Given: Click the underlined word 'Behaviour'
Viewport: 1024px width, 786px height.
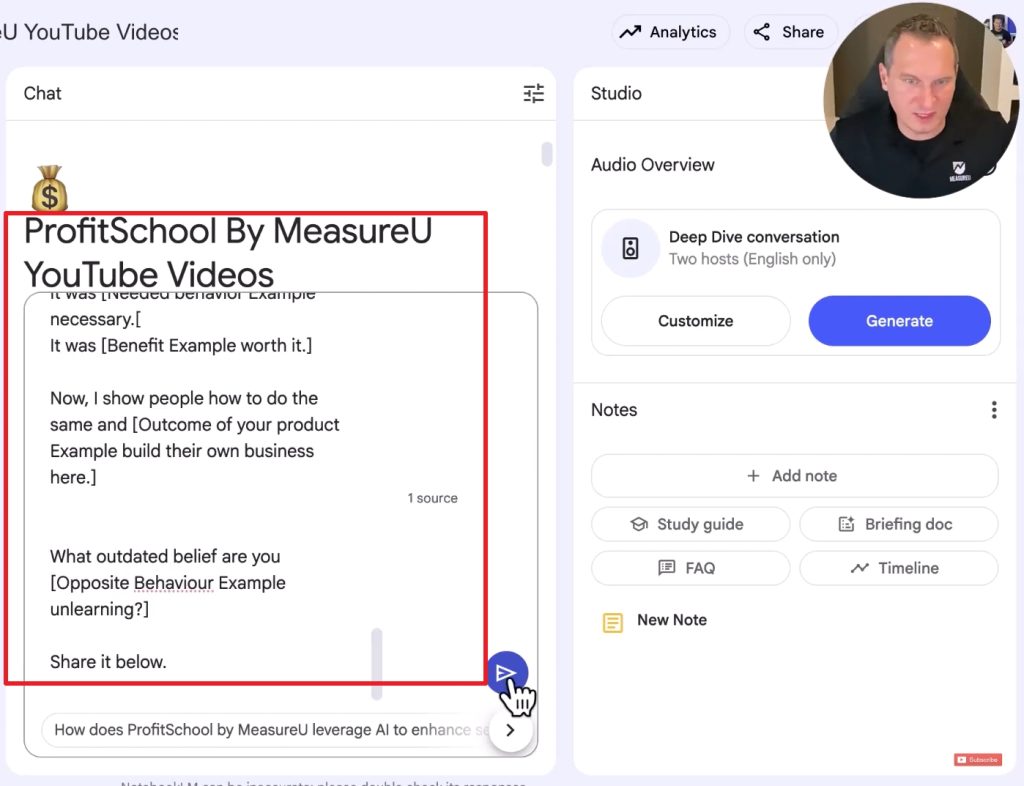Looking at the screenshot, I should click(174, 583).
